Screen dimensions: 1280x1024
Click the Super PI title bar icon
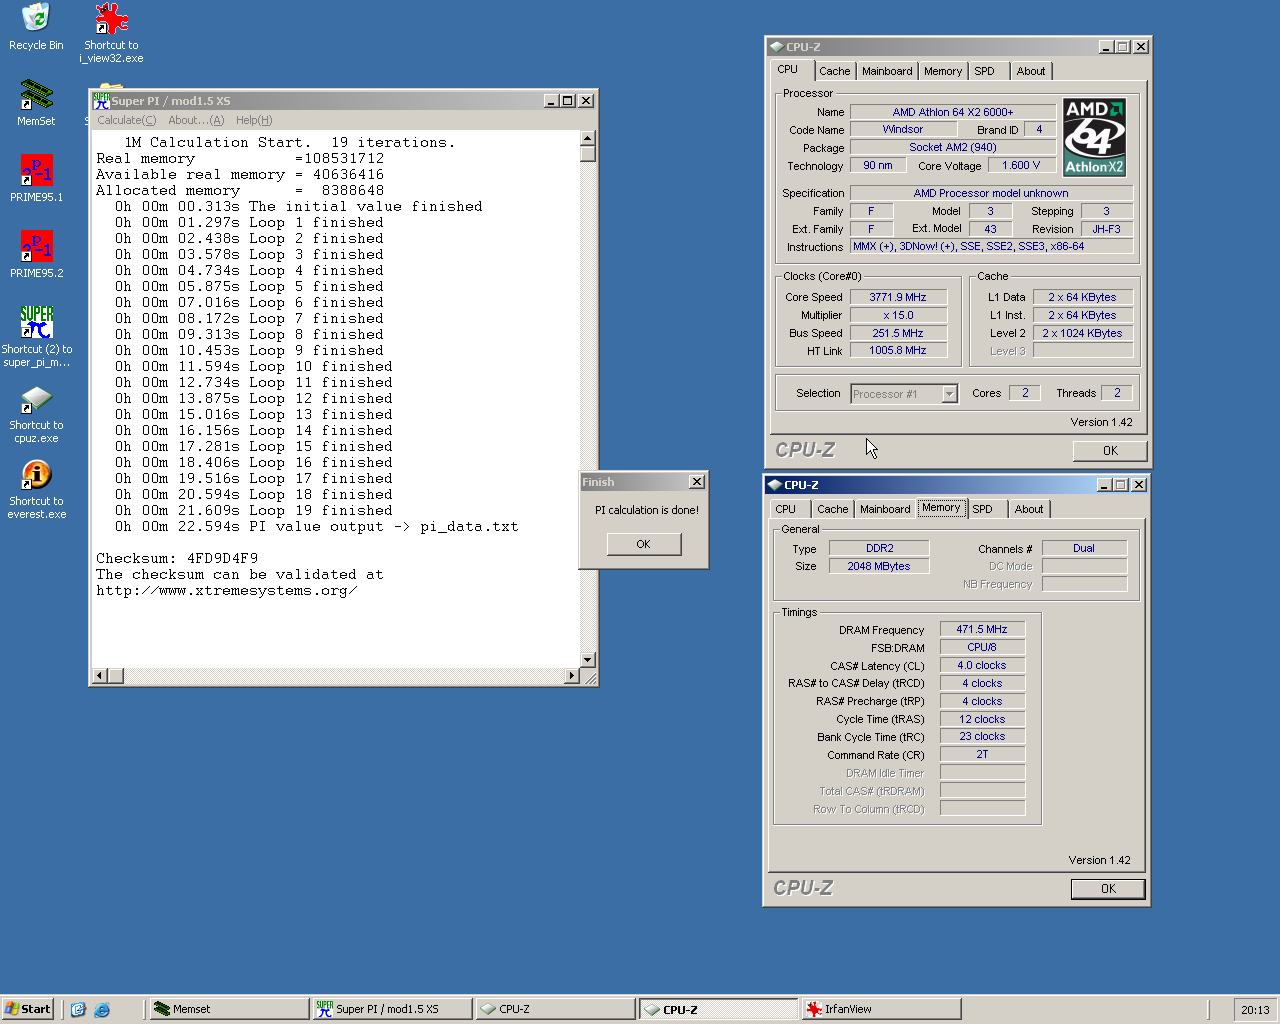(x=101, y=100)
